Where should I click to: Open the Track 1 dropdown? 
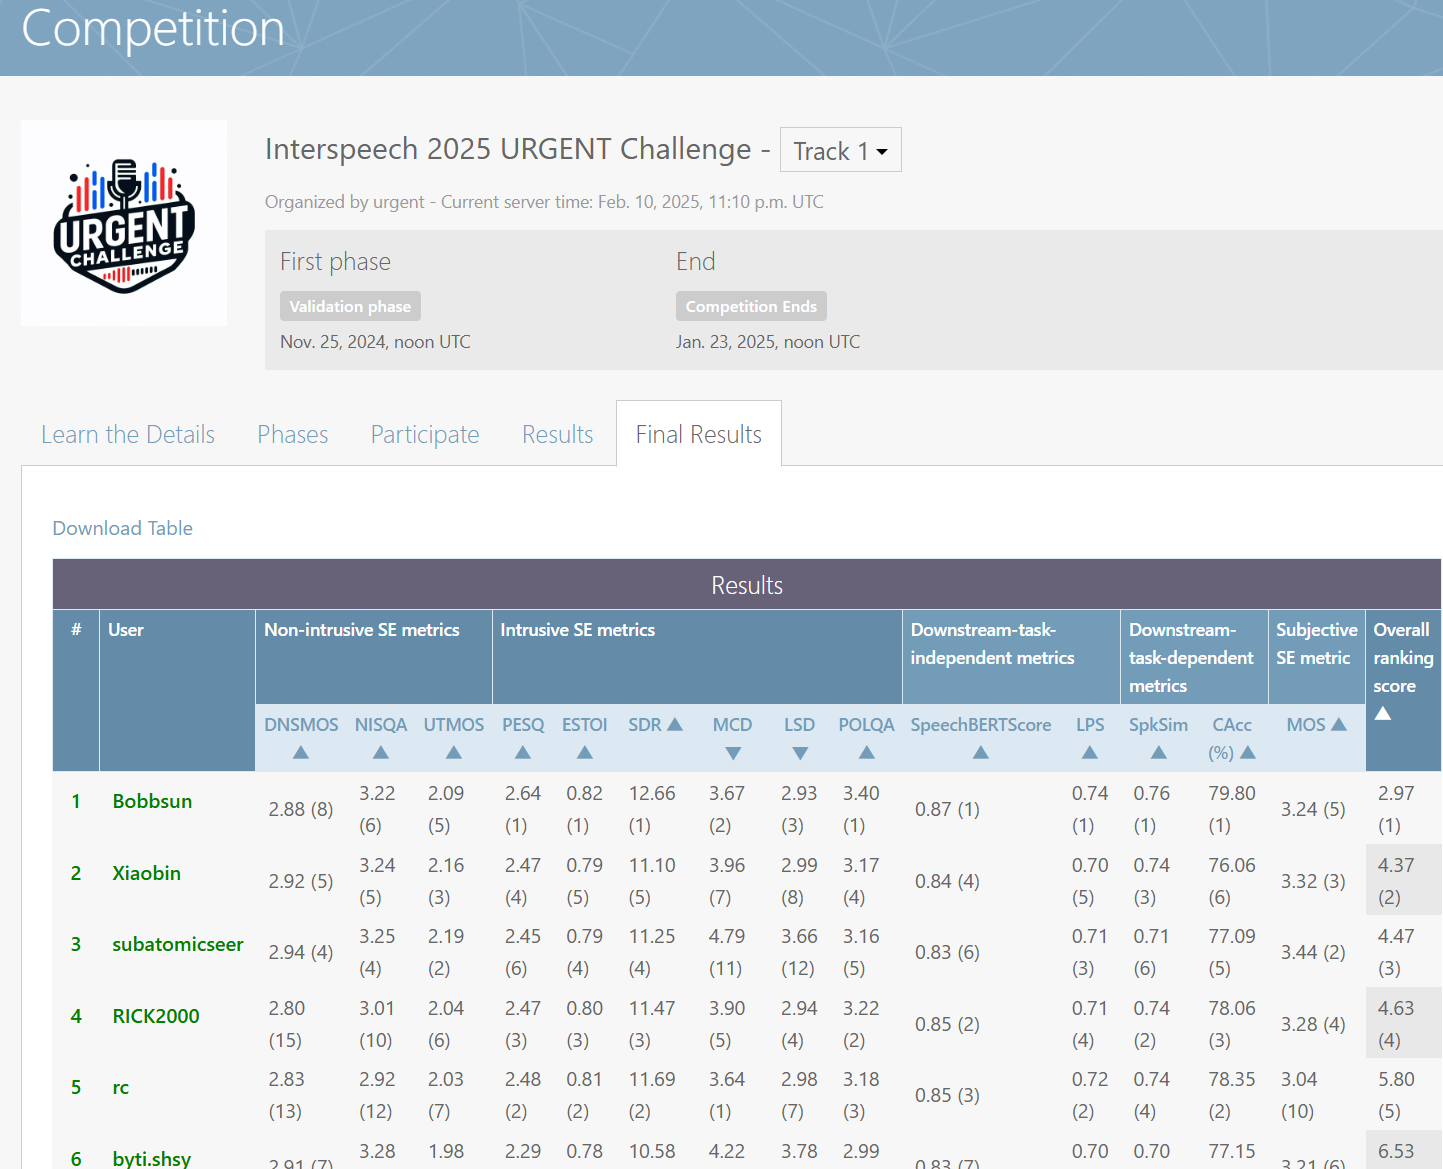point(840,150)
